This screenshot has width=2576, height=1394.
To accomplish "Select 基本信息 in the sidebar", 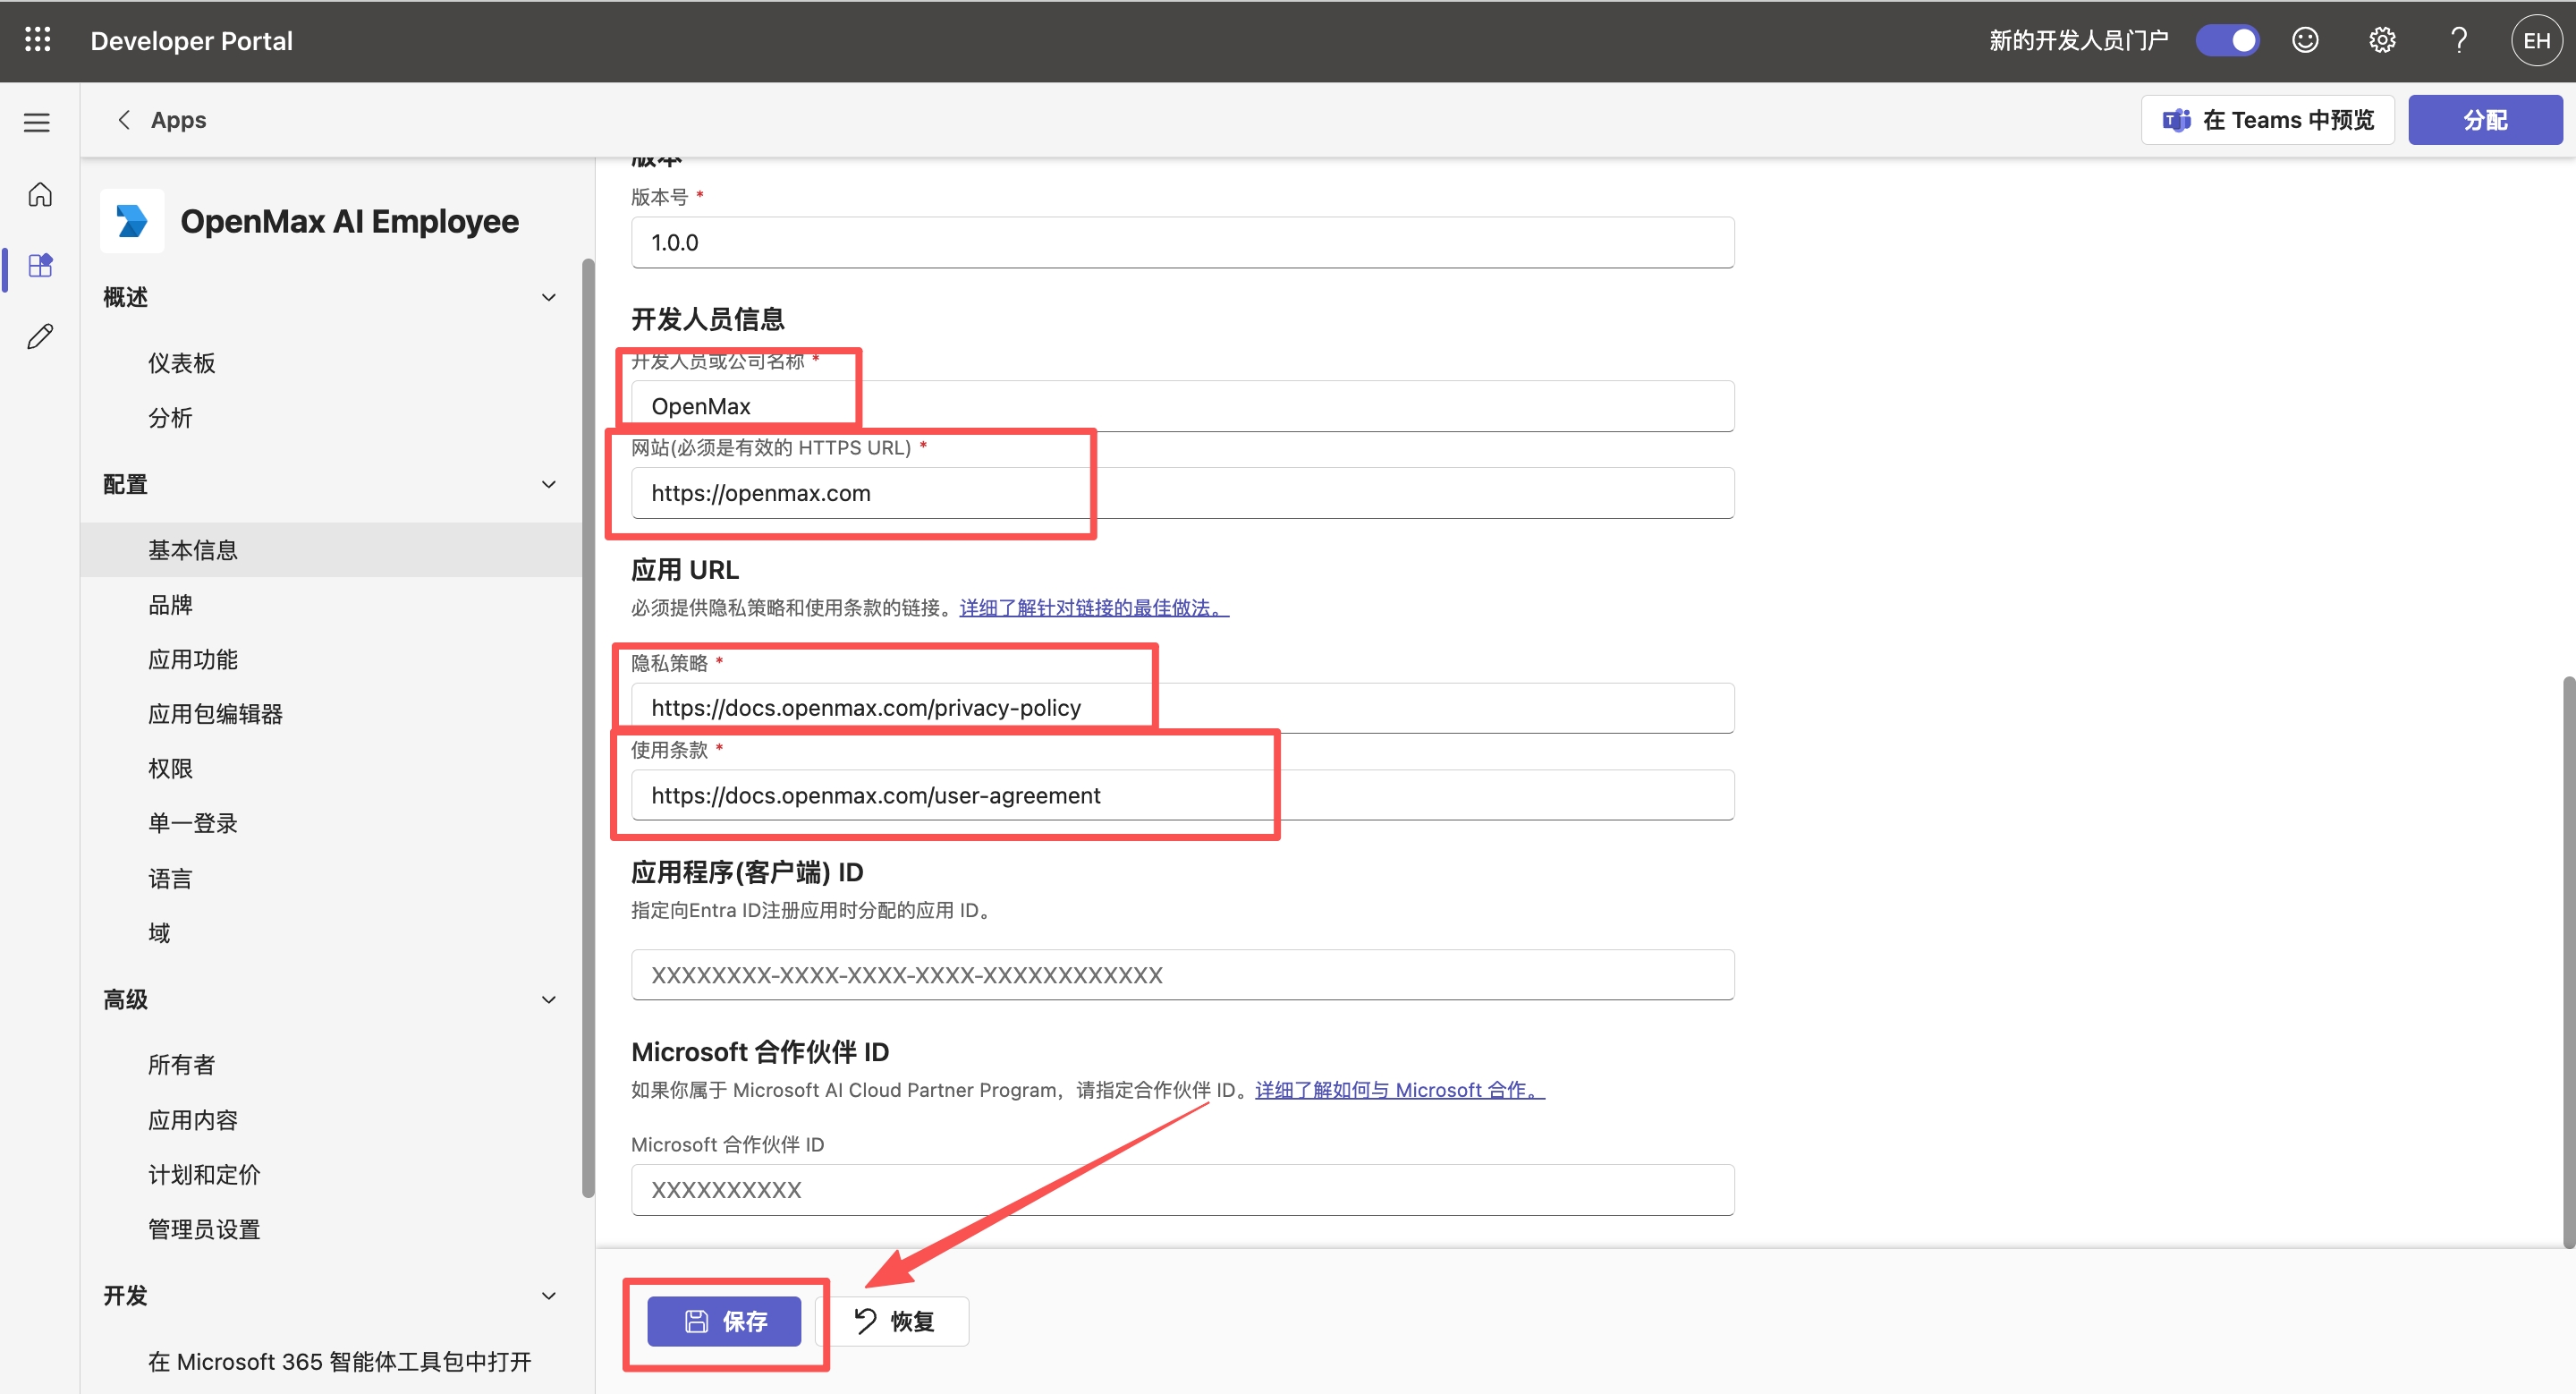I will coord(331,550).
